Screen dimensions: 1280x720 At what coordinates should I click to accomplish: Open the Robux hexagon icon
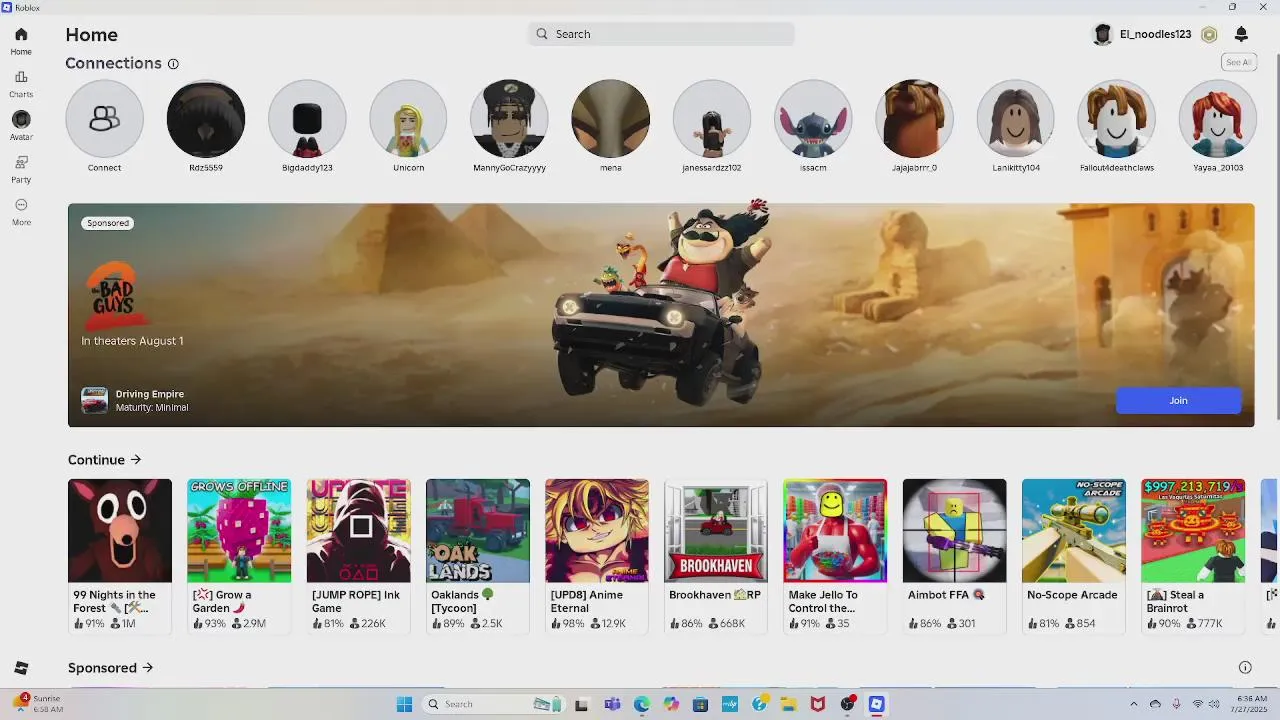click(1209, 34)
